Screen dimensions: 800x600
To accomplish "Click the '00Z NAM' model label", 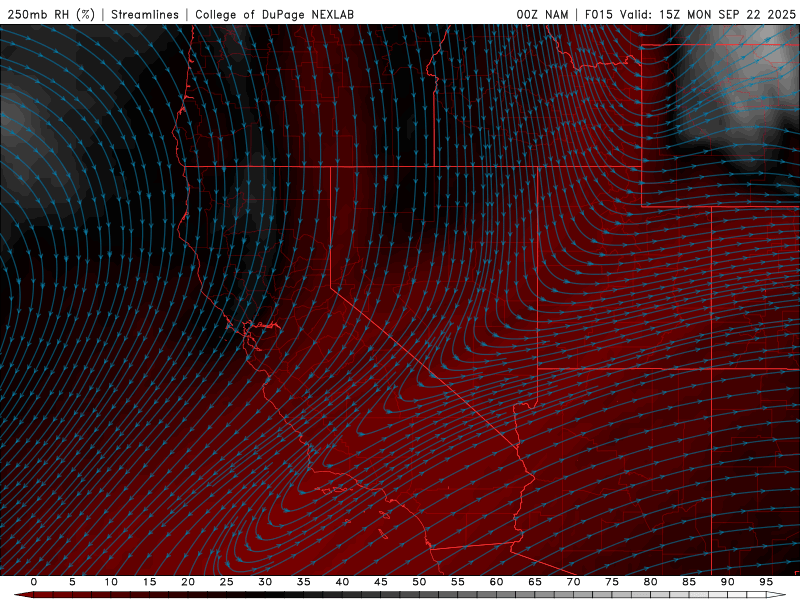I will [x=542, y=14].
